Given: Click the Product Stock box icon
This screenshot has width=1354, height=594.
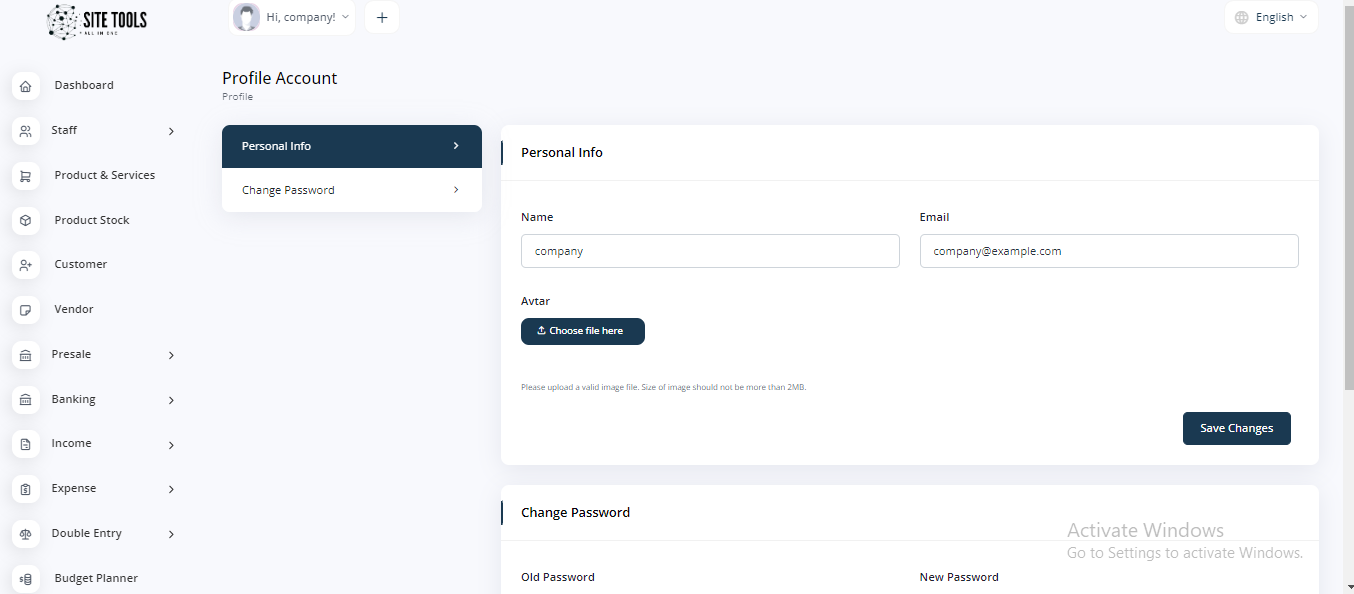Looking at the screenshot, I should [x=26, y=220].
